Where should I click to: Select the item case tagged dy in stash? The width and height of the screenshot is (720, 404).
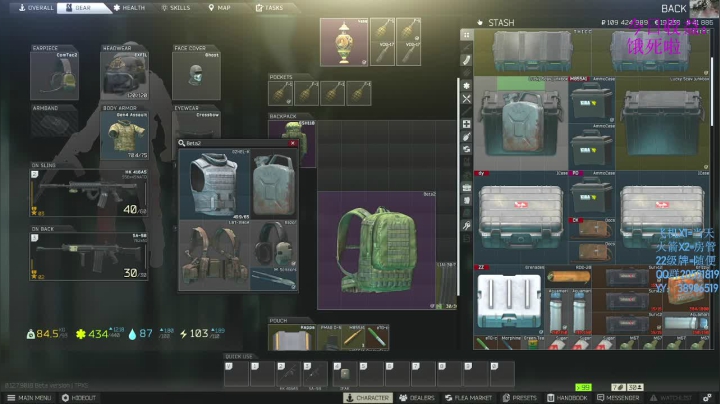click(x=521, y=218)
